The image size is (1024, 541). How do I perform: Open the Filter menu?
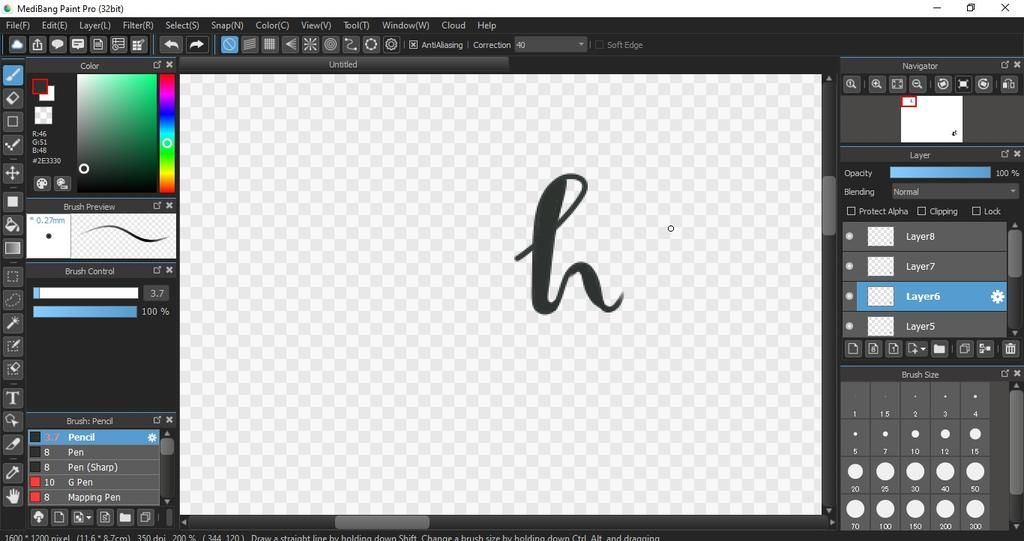(138, 25)
